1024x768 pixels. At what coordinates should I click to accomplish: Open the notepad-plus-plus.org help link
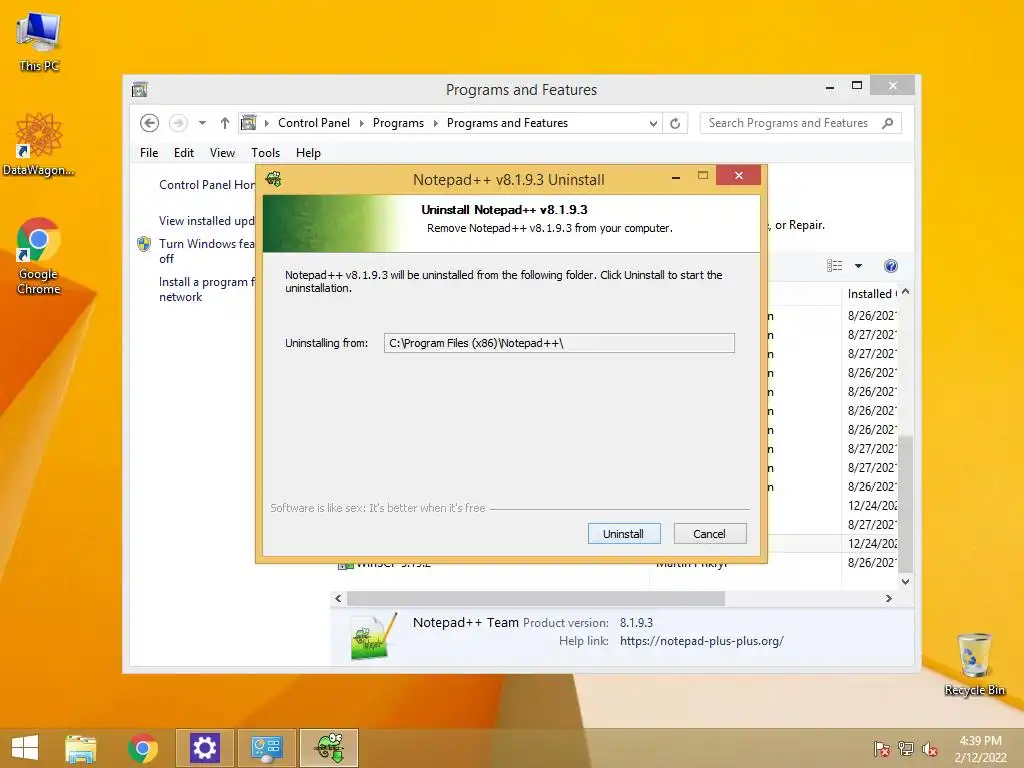tap(702, 641)
